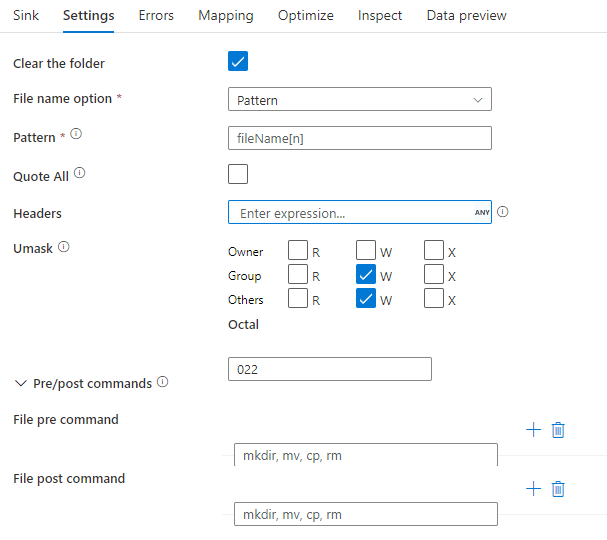Click the Pattern text field containing fileName[n]
607x540 pixels.
[360, 138]
